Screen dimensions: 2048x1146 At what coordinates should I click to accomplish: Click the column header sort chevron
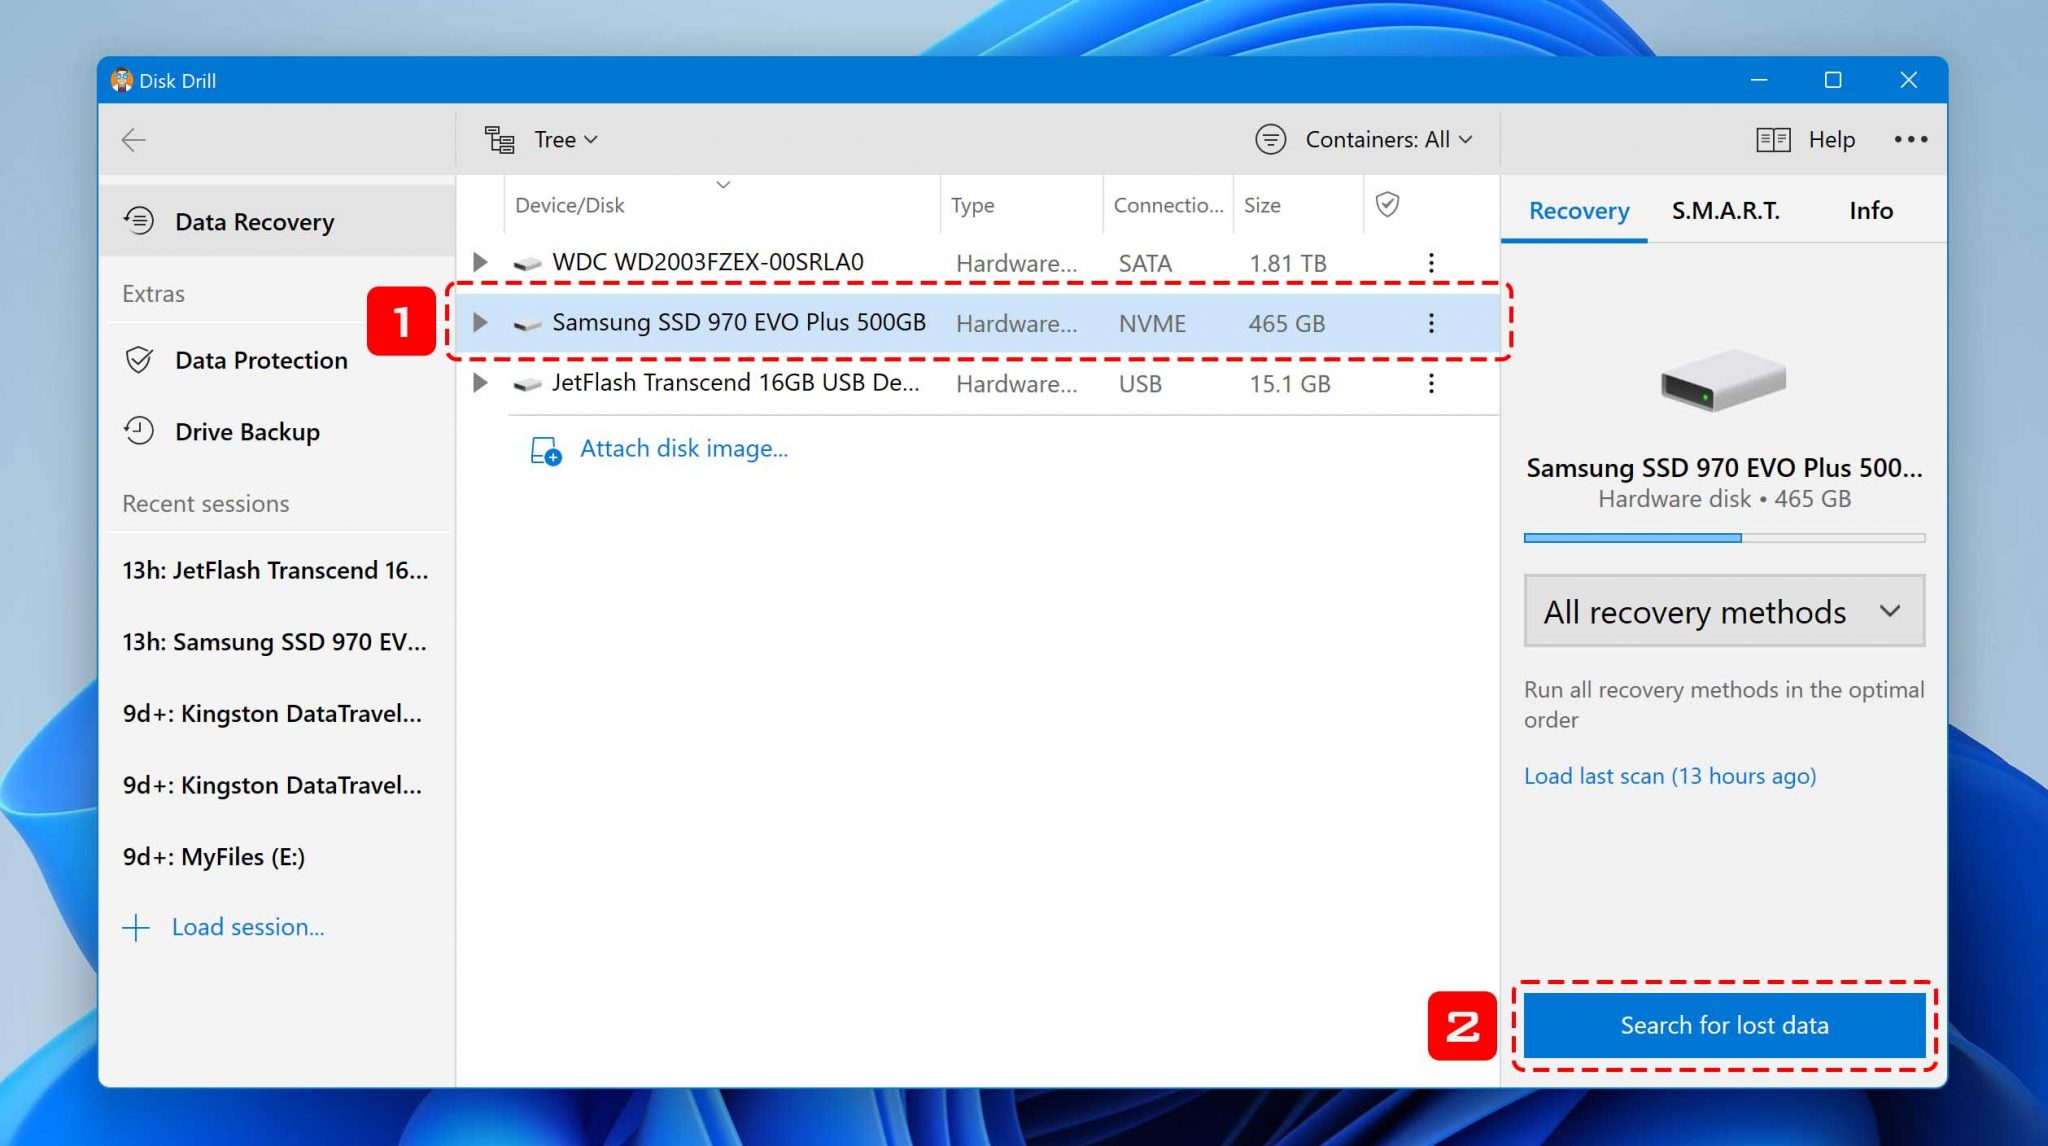point(723,184)
